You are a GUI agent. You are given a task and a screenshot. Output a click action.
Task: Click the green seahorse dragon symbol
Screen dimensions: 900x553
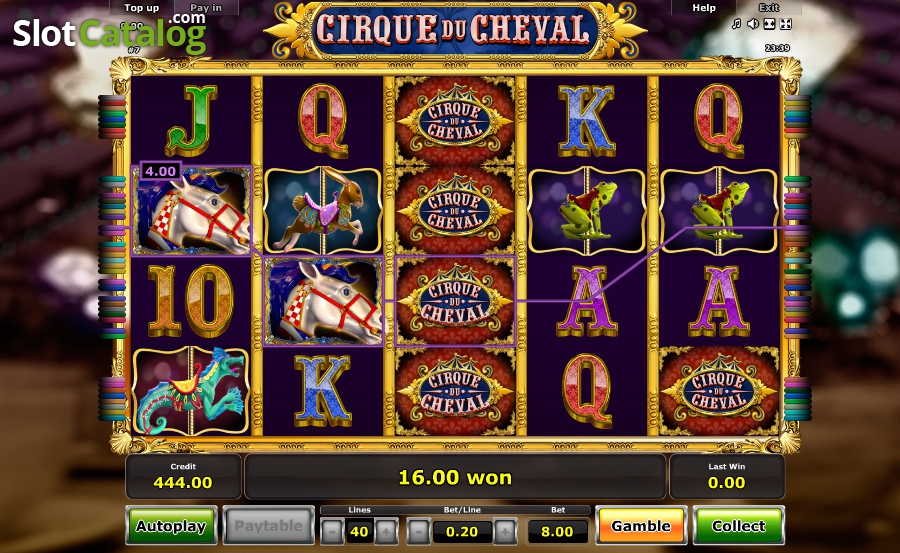191,390
